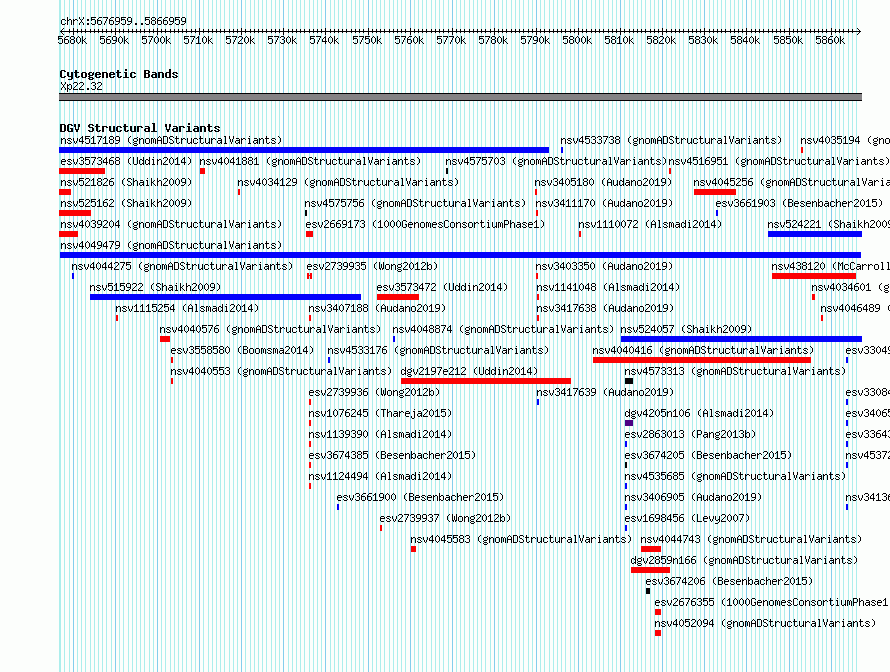Click the red bar under nsv4040416

[702, 360]
